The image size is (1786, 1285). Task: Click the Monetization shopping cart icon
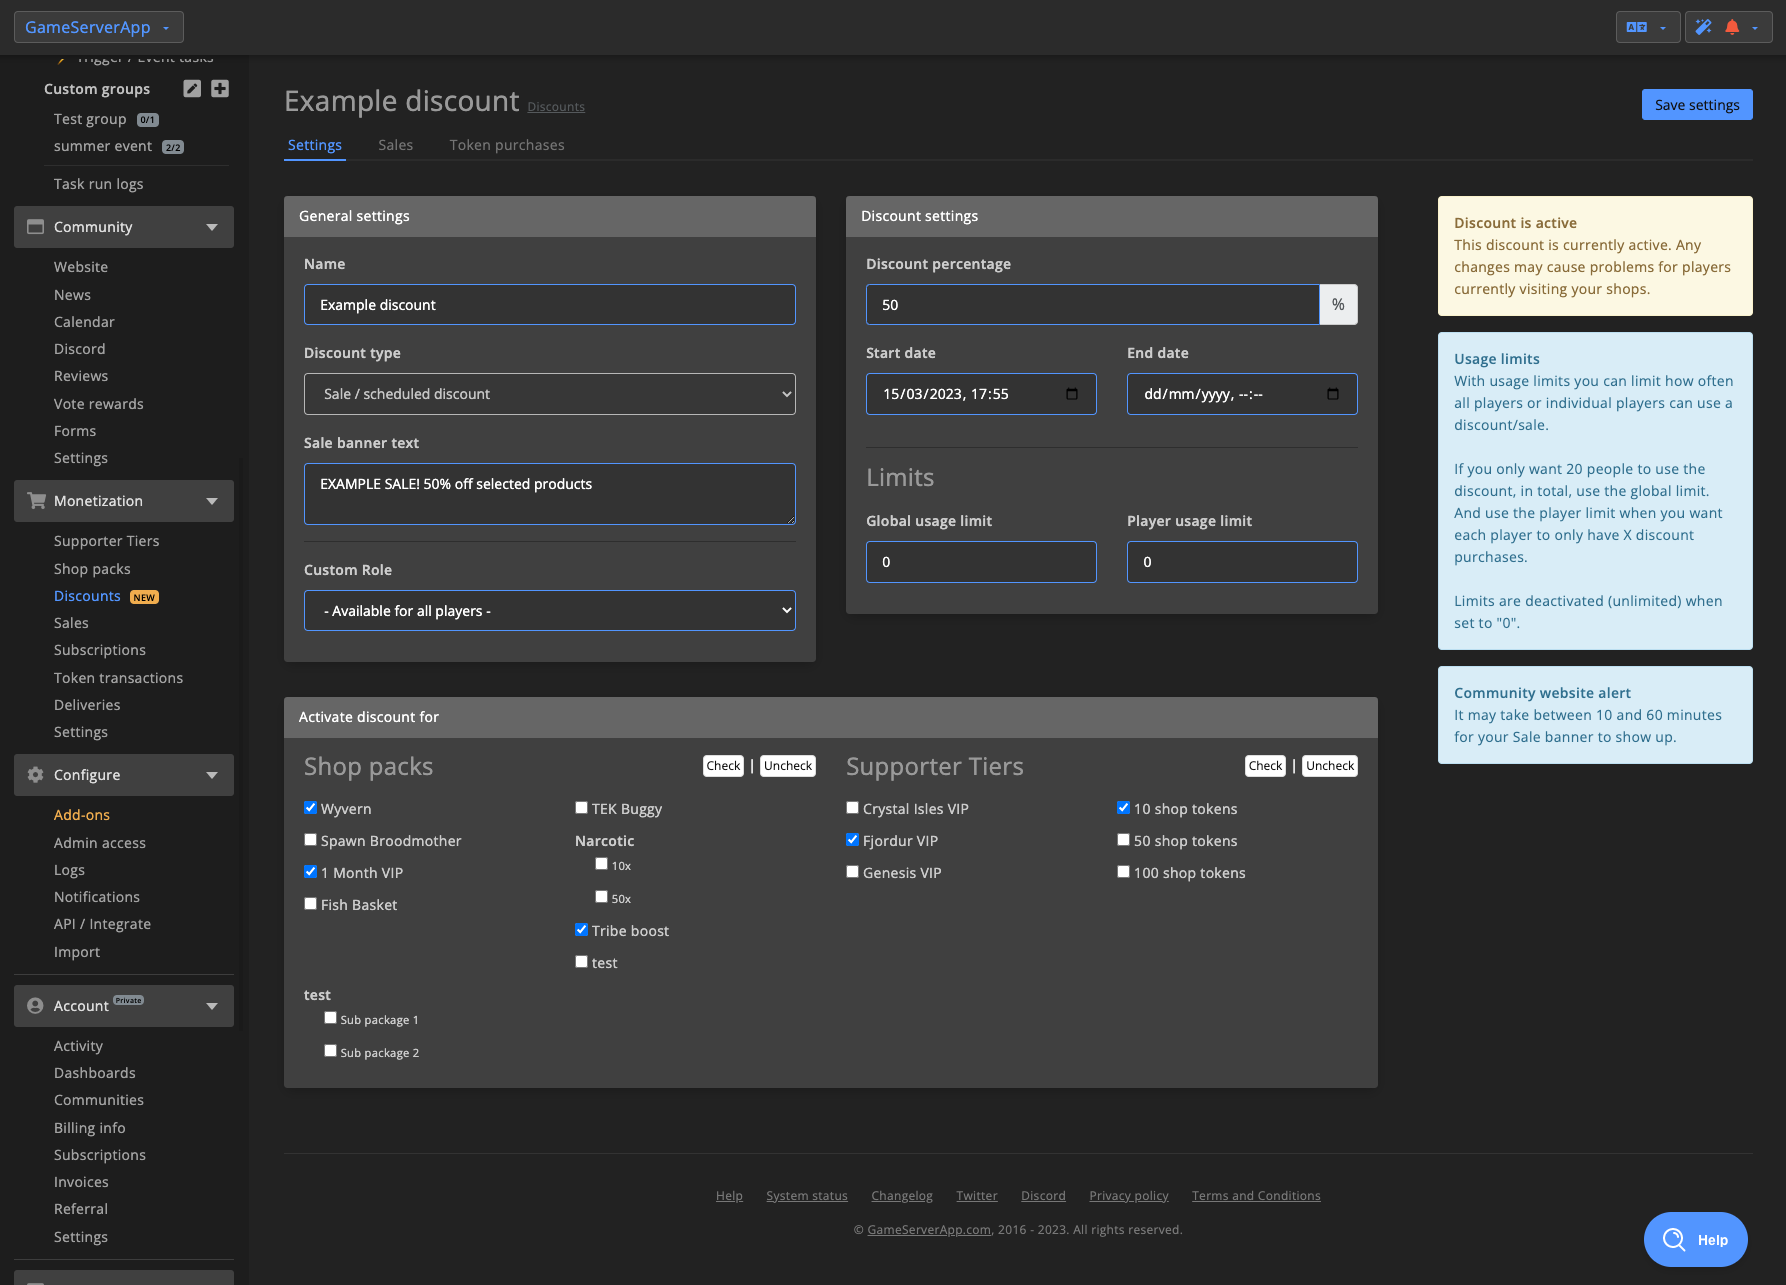[x=36, y=501]
